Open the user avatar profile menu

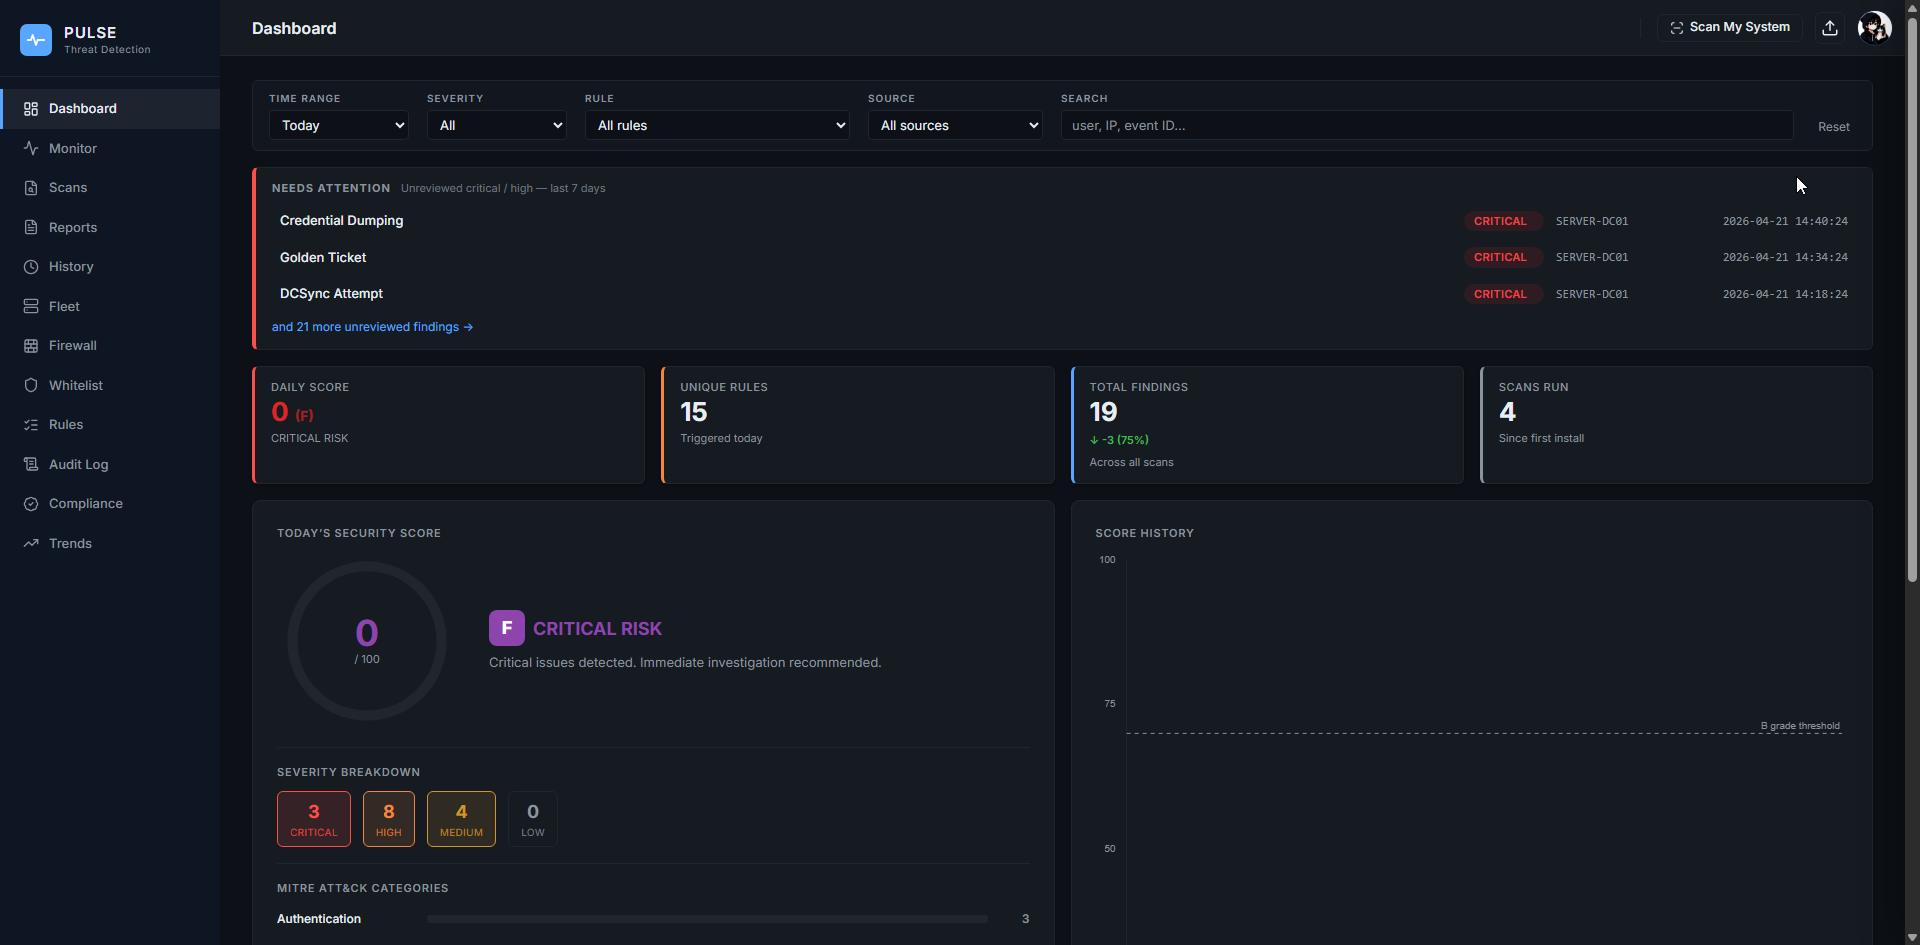(1874, 28)
